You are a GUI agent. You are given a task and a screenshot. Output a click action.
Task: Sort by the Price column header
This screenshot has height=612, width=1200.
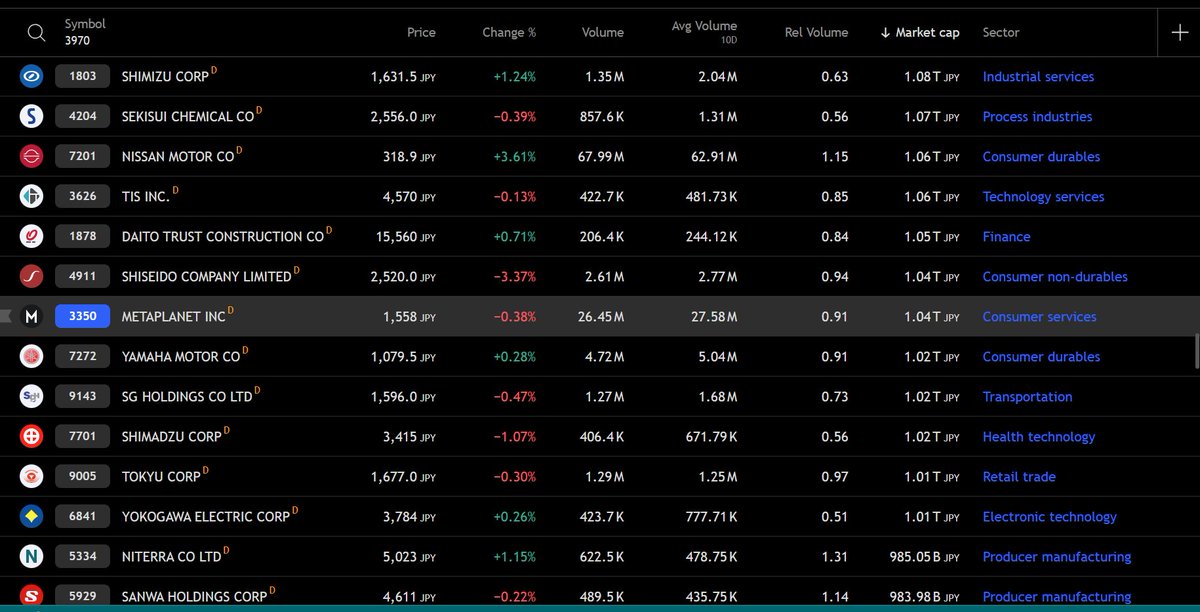(x=421, y=32)
